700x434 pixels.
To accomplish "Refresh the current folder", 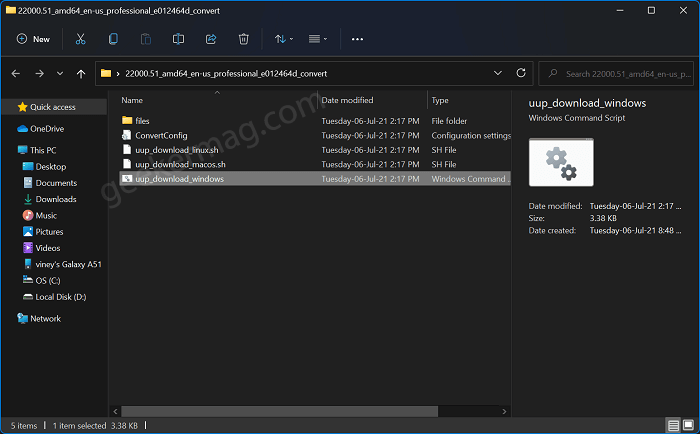I will [x=521, y=73].
